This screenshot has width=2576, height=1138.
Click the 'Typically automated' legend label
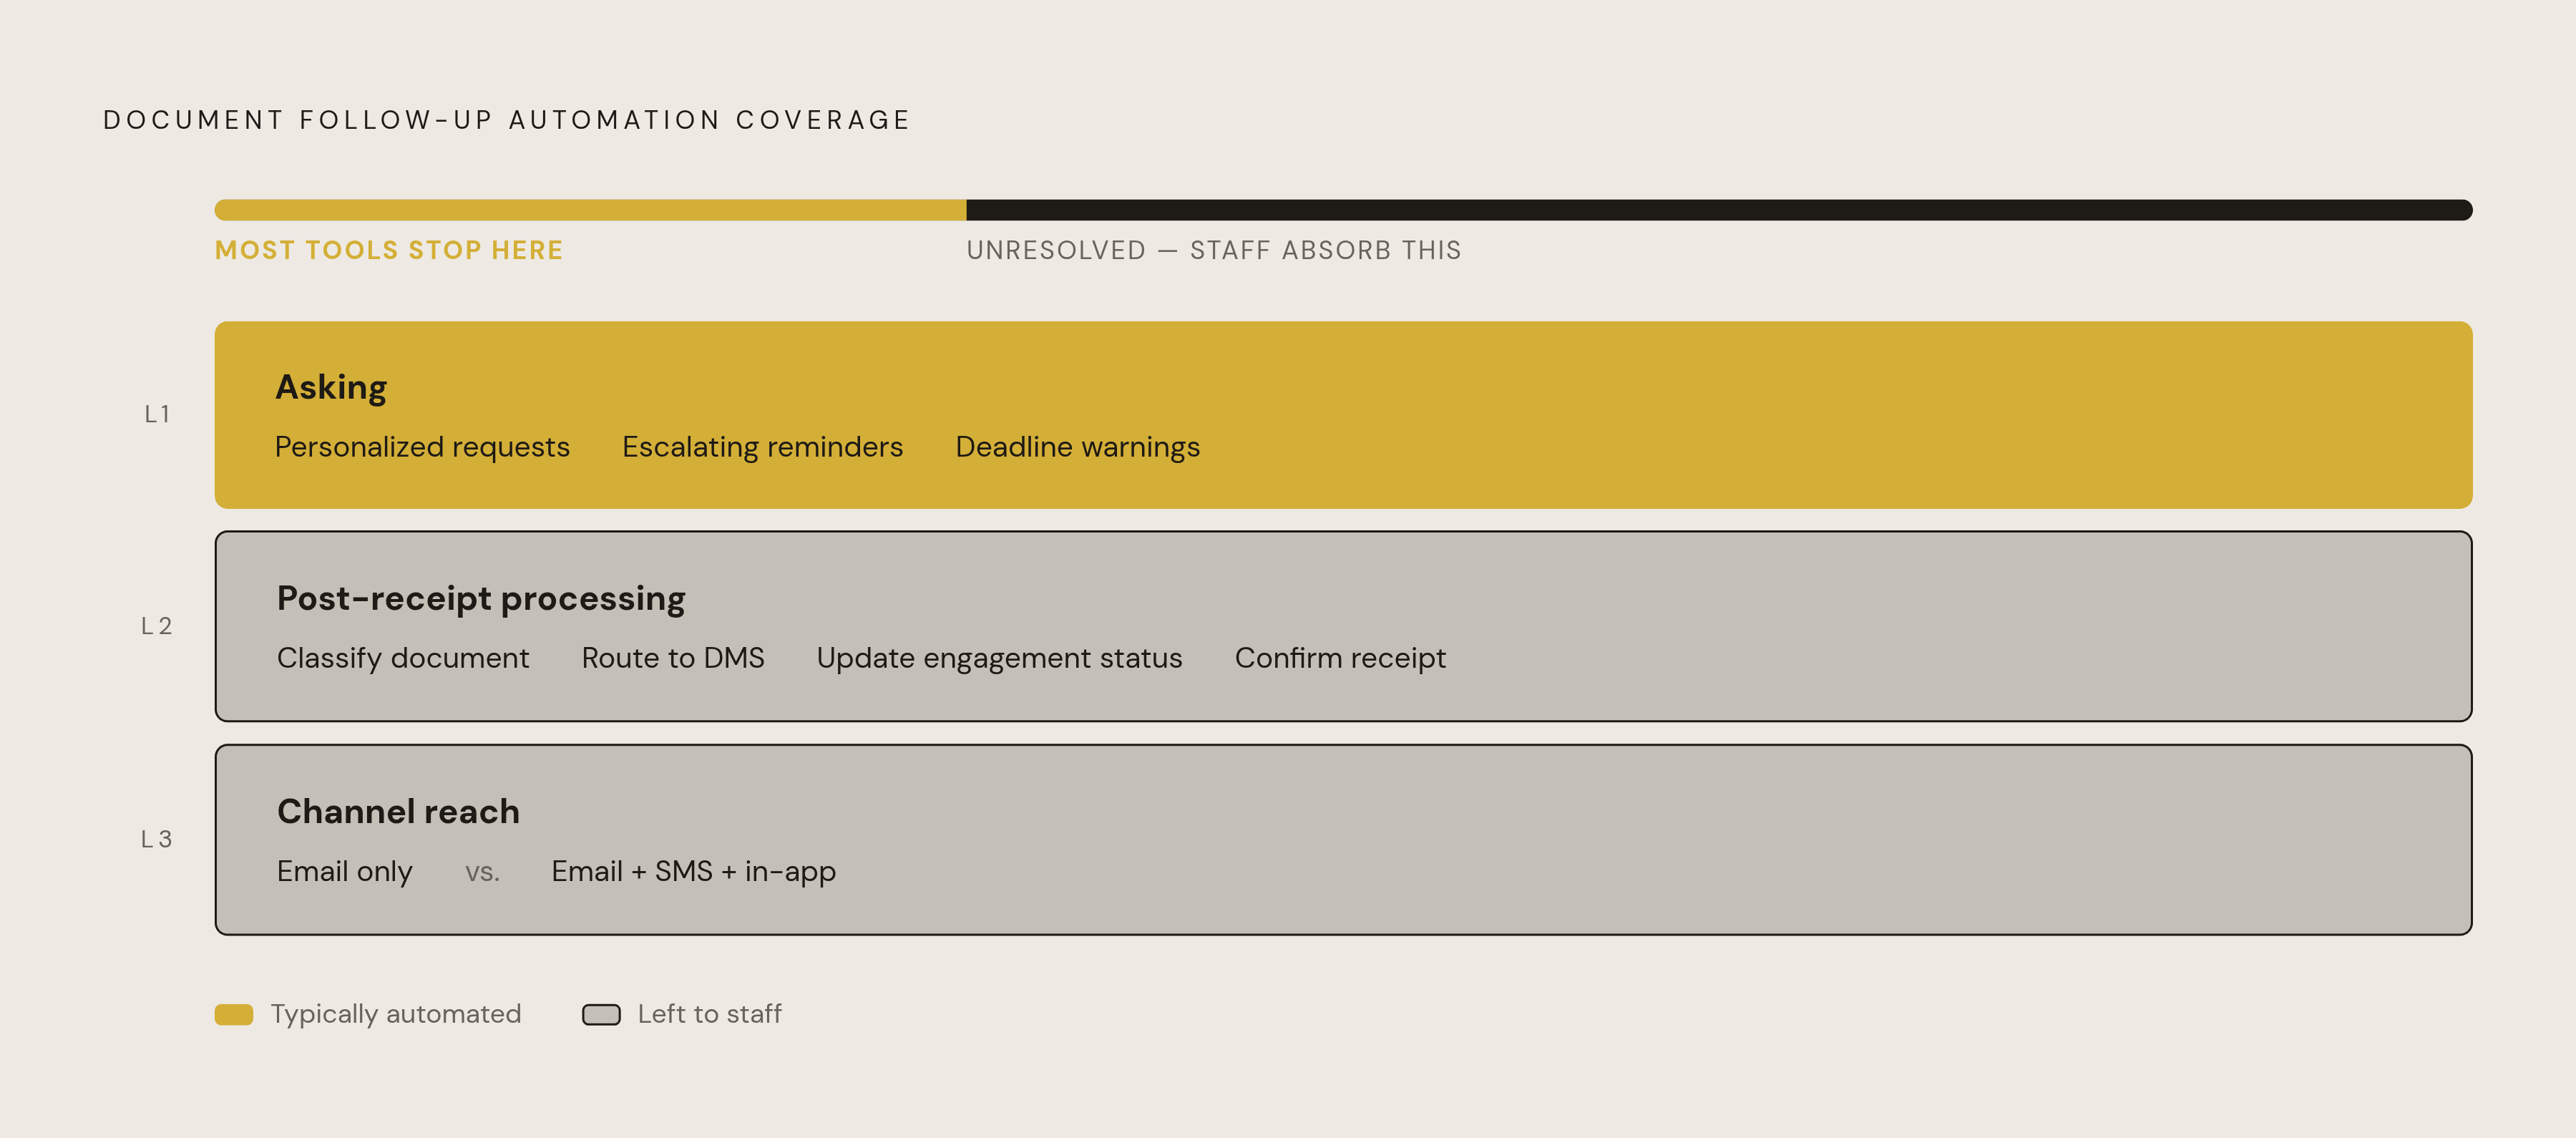click(x=396, y=1014)
